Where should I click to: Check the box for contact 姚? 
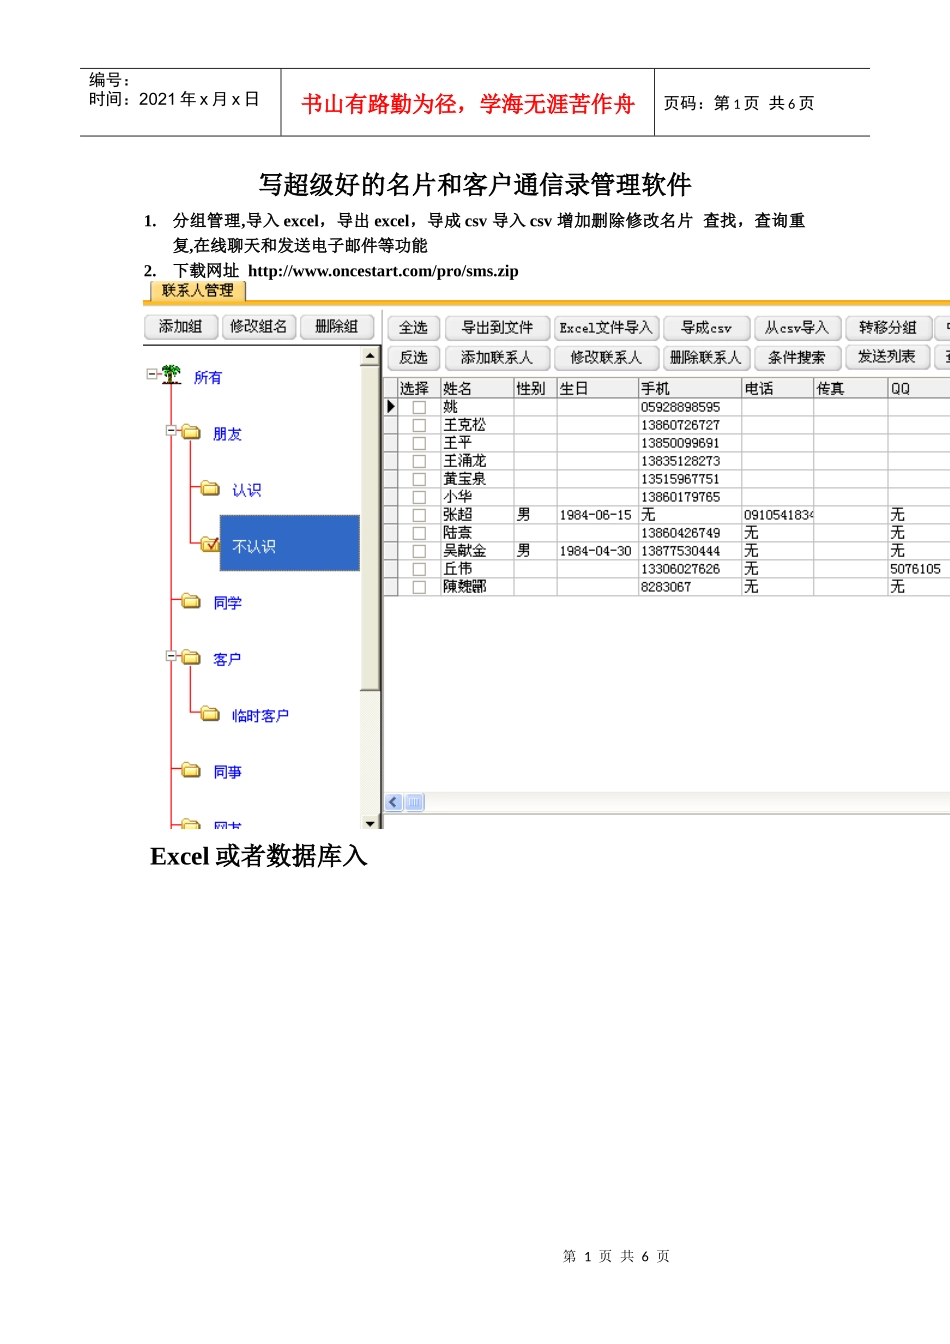[x=419, y=407]
